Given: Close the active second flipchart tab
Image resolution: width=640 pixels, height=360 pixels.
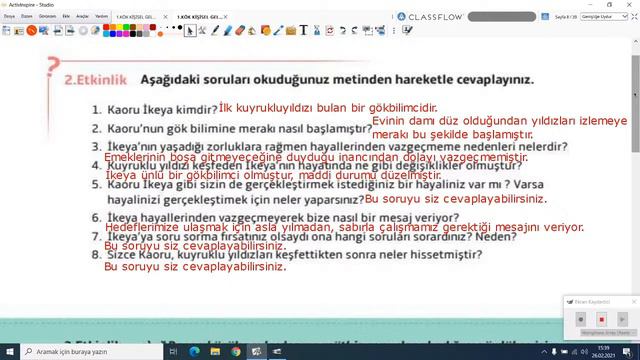Looking at the screenshot, I should [x=225, y=17].
